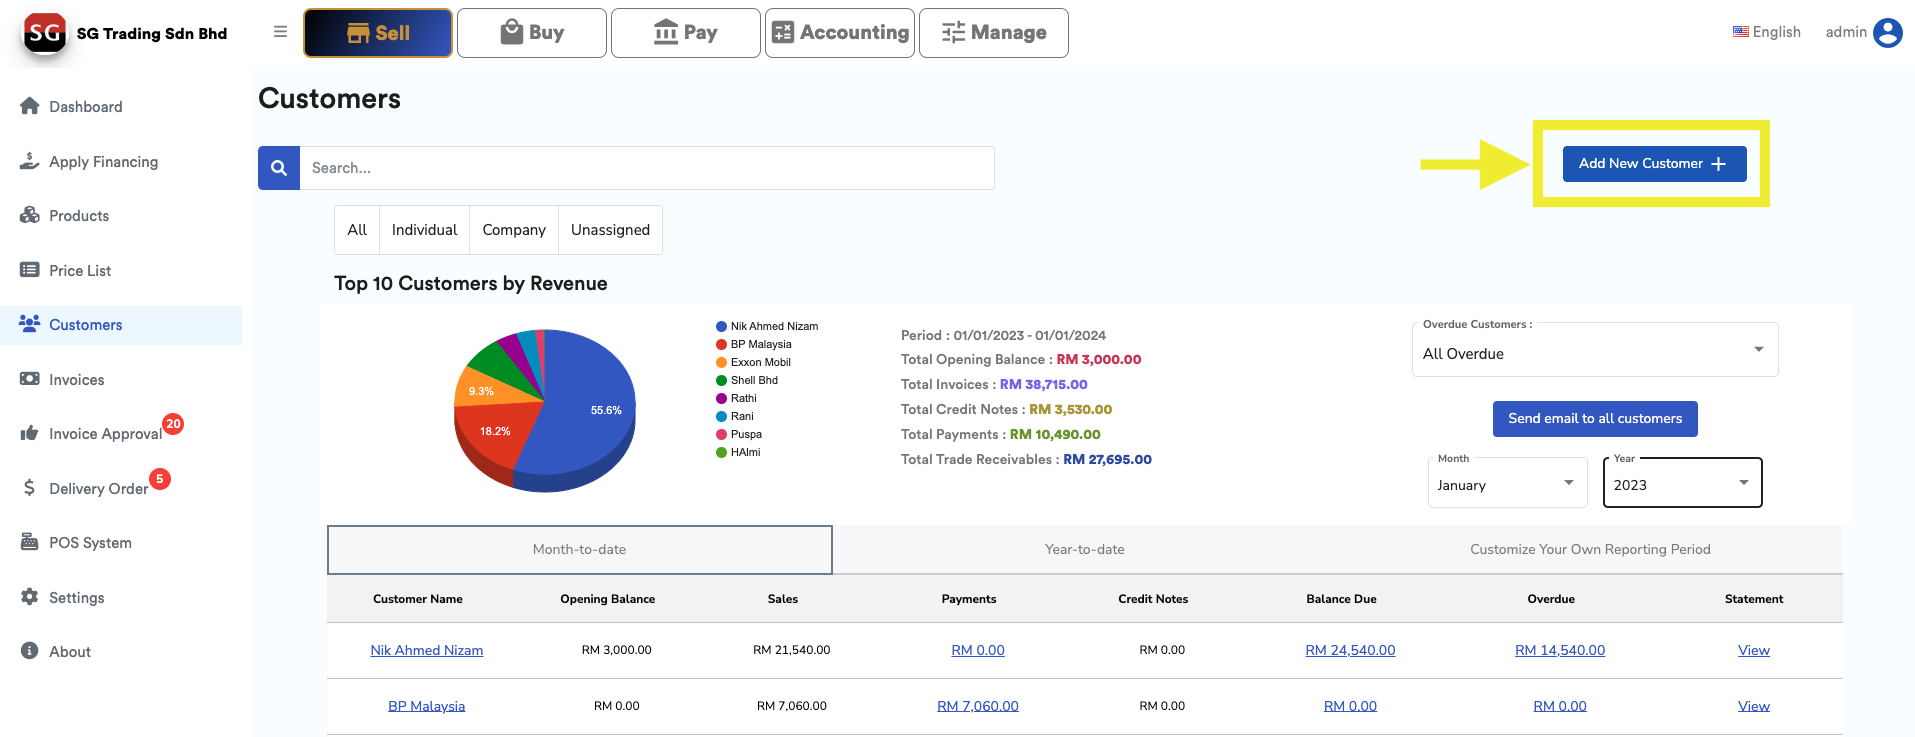Click inside the customer search field
This screenshot has height=737, width=1915.
pyautogui.click(x=646, y=168)
